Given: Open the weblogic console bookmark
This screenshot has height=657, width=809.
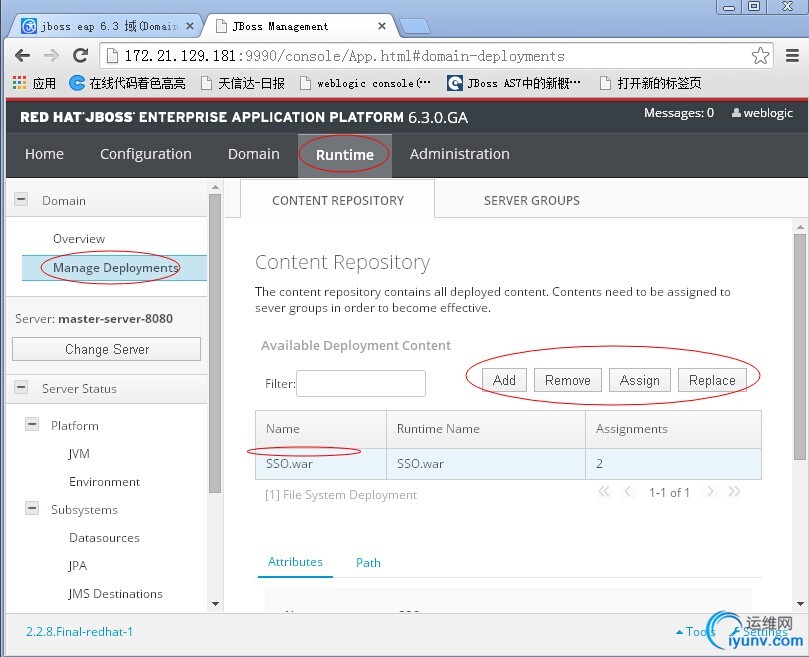Looking at the screenshot, I should (365, 83).
